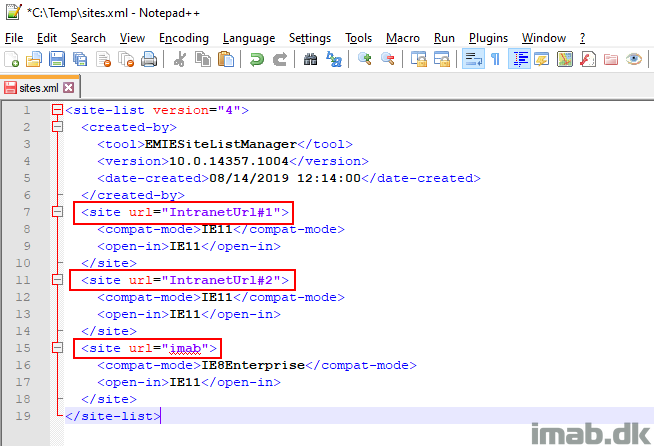The width and height of the screenshot is (654, 446).
Task: Click the Save All icon
Action: (x=80, y=59)
